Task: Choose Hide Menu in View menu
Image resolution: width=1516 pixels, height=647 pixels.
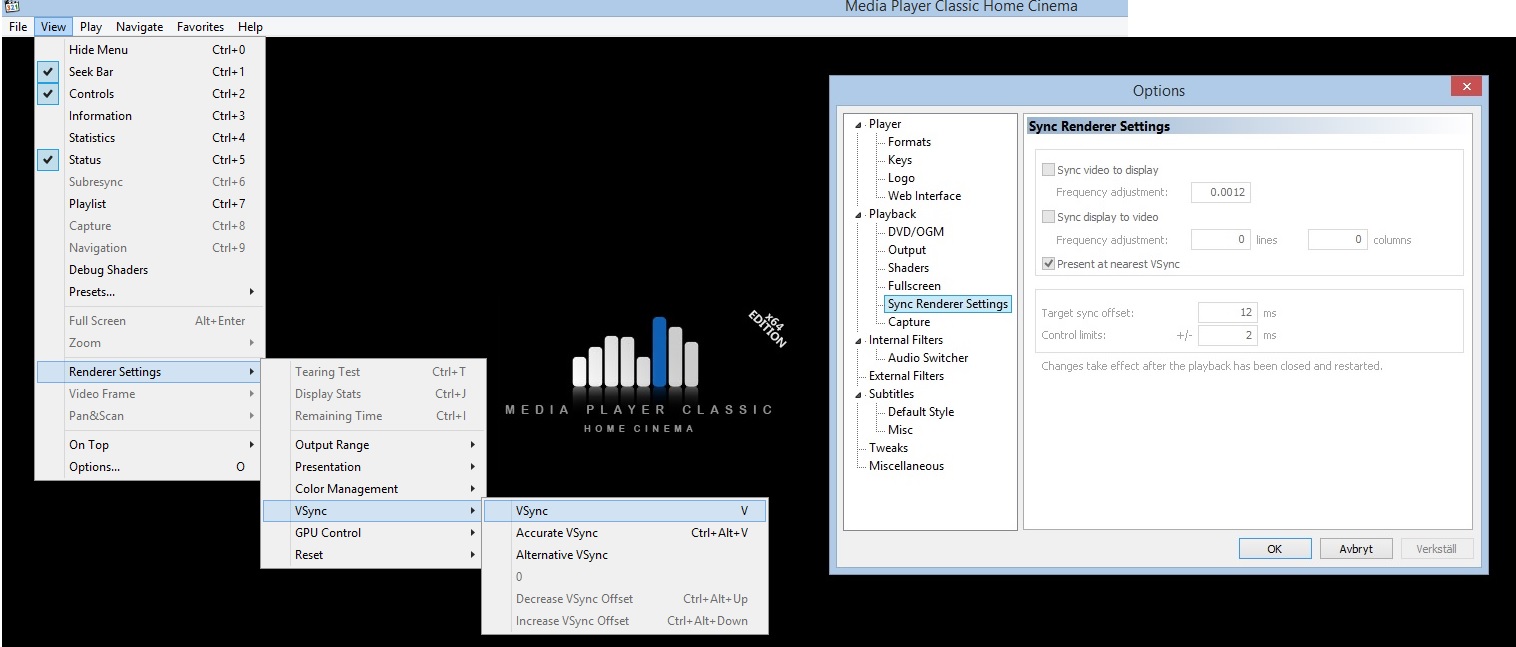Action: tap(150, 50)
